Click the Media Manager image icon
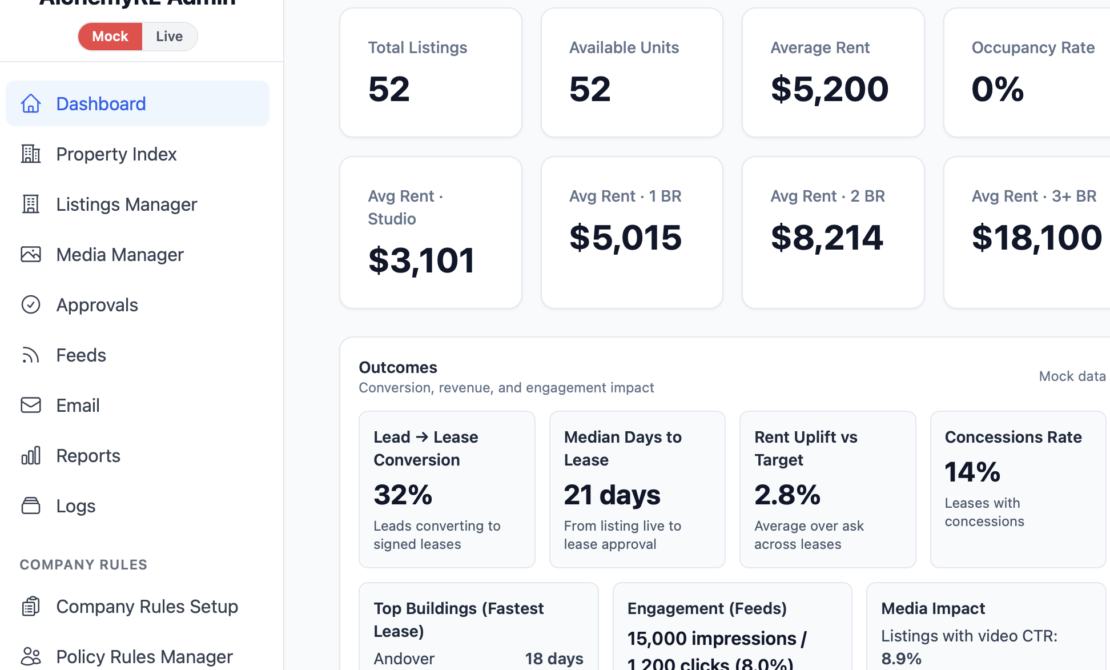The height and width of the screenshot is (670, 1110). point(31,254)
